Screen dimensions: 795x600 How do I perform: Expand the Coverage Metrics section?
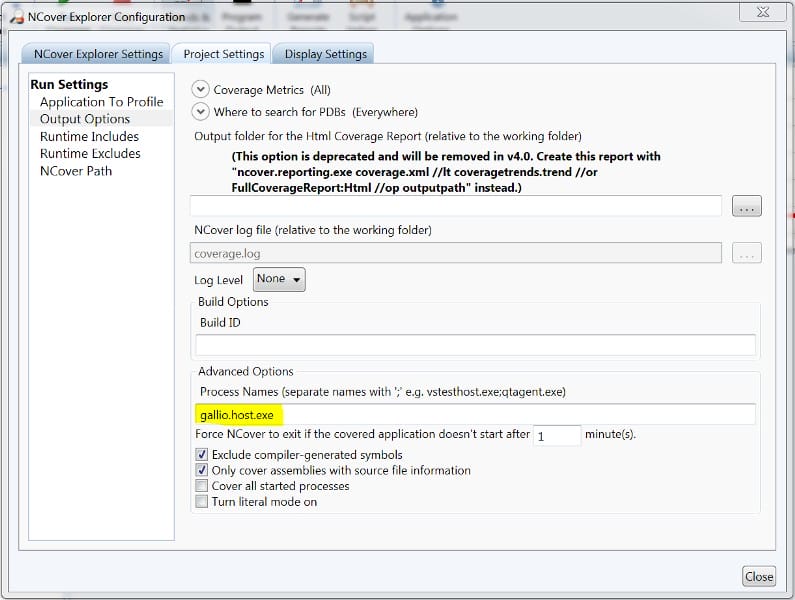coord(200,90)
